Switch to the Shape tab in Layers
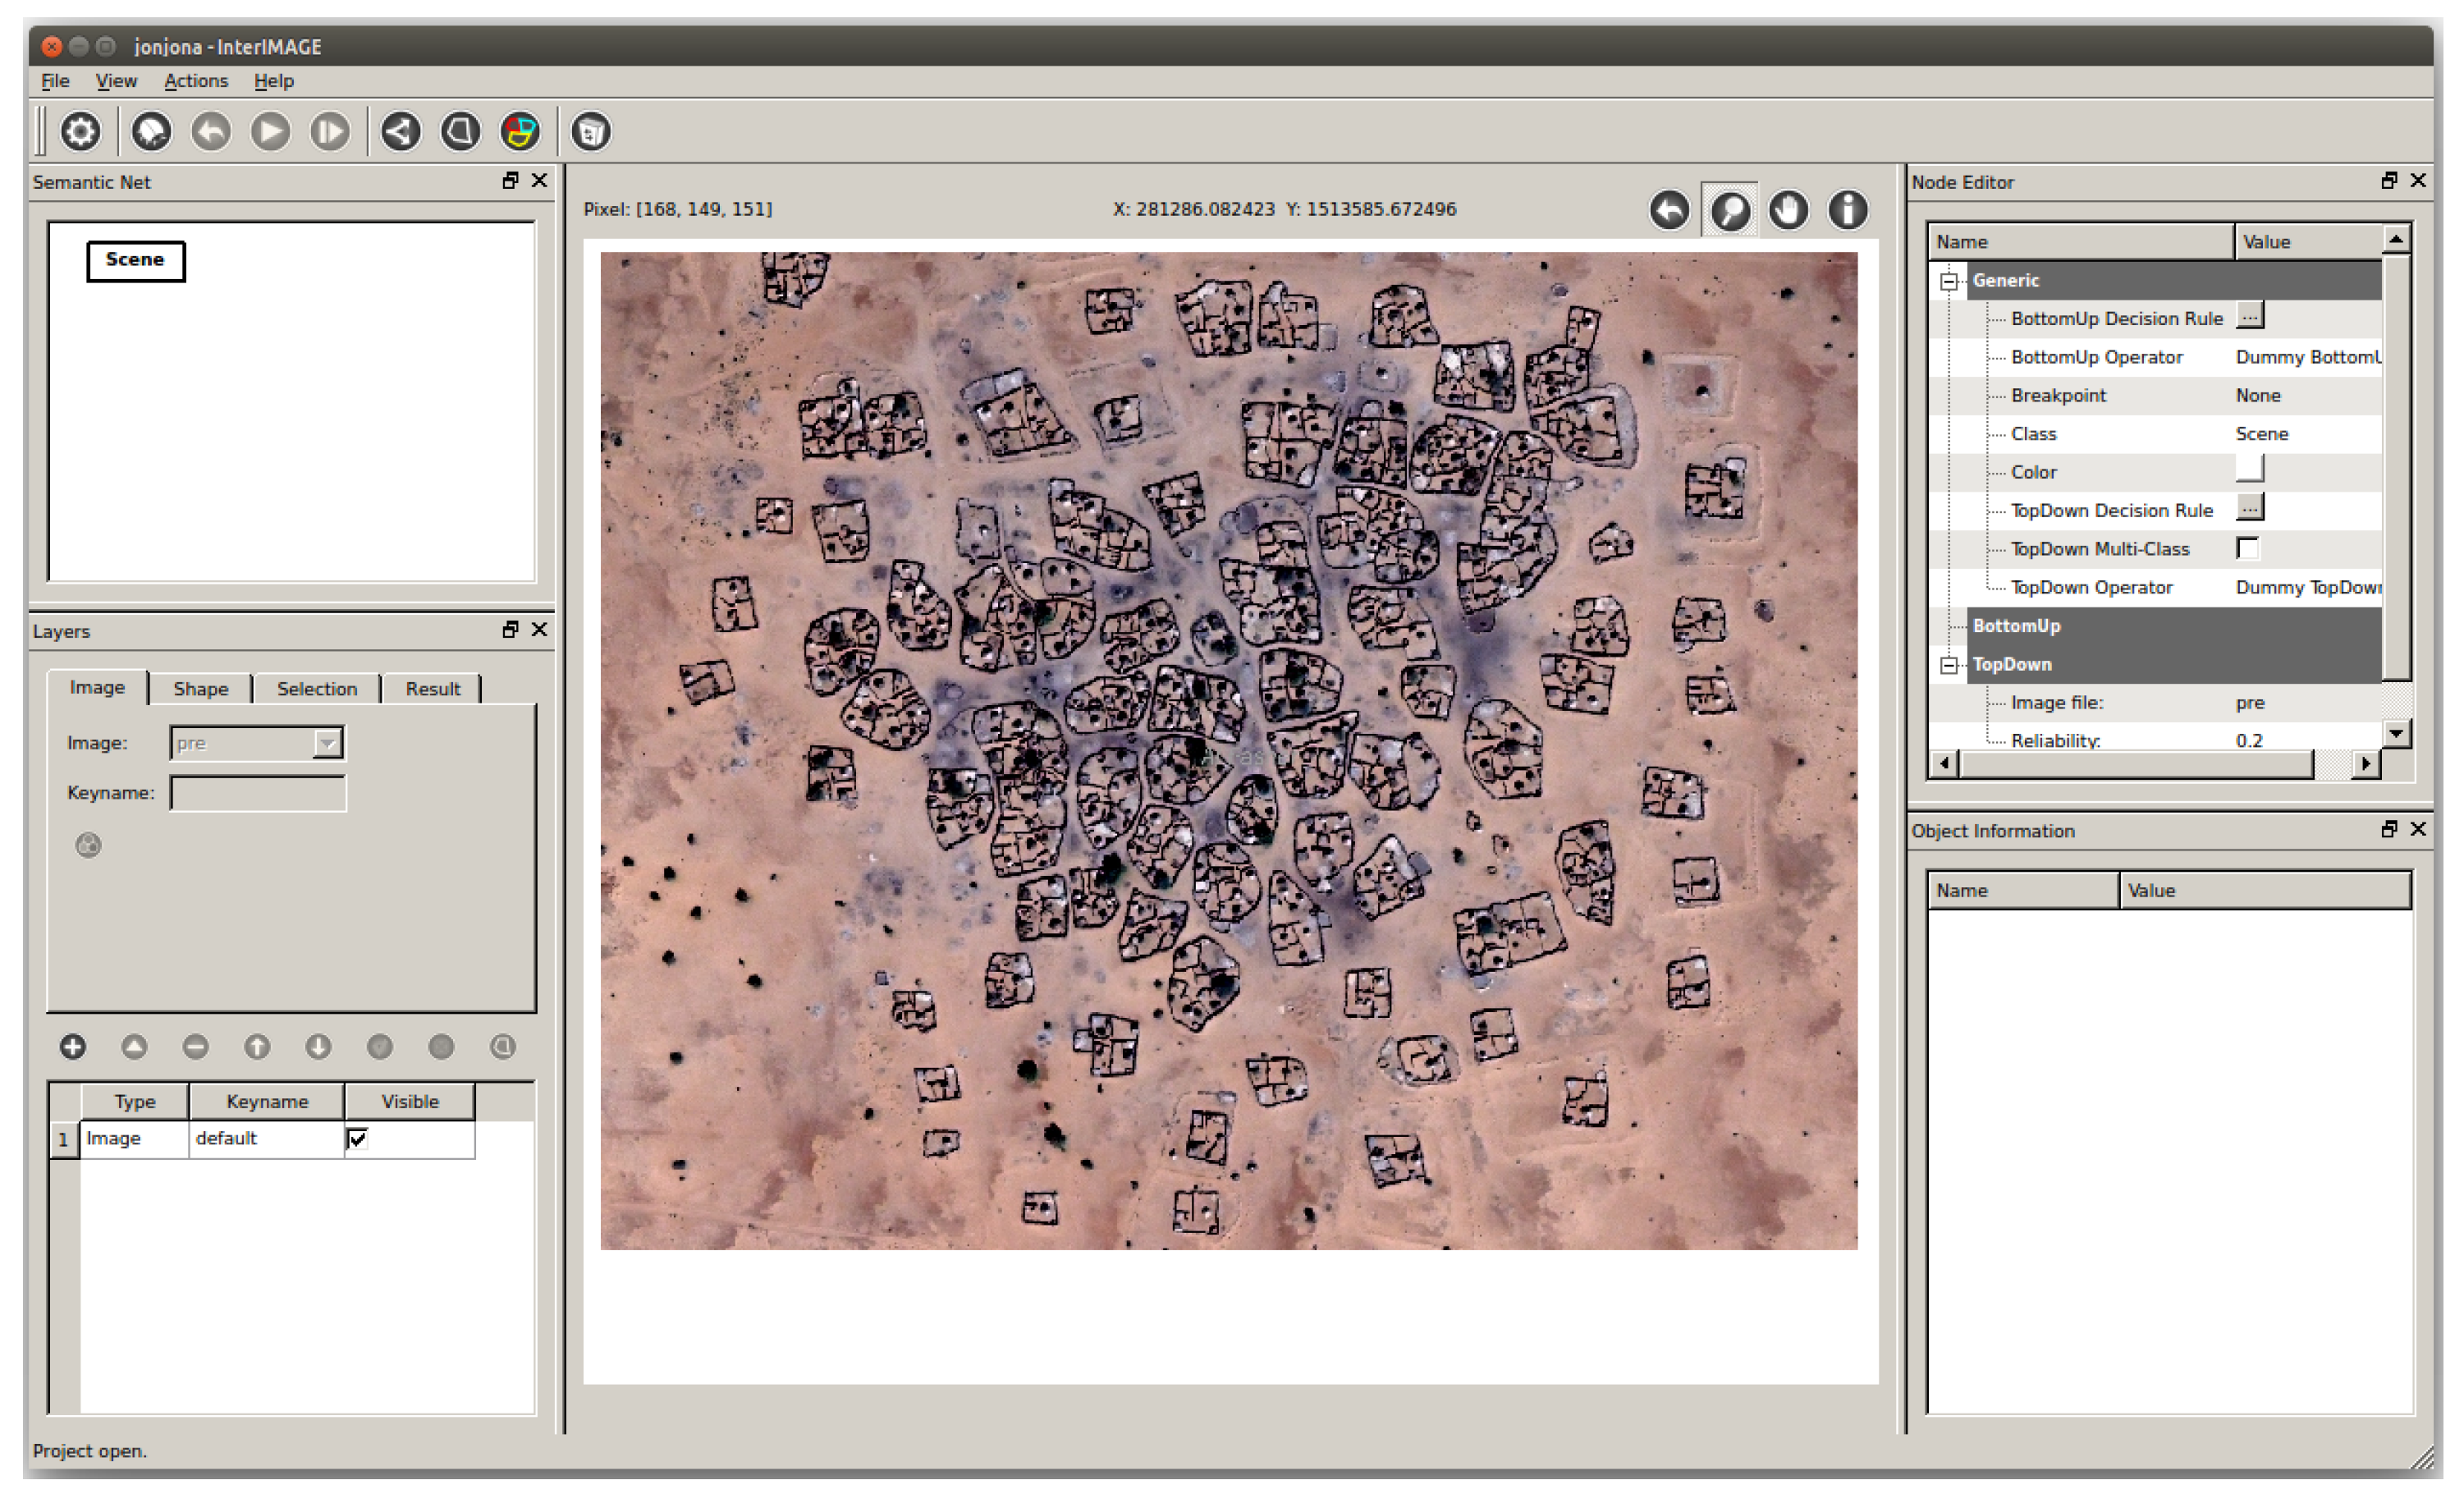The width and height of the screenshot is (2464, 1503). coord(200,688)
